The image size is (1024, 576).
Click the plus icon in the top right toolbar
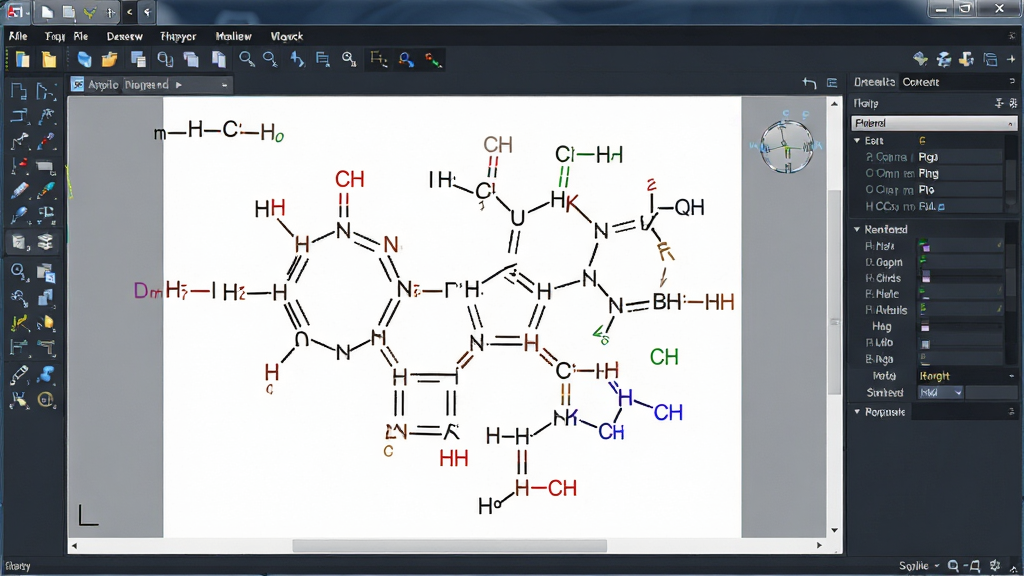tap(1011, 59)
